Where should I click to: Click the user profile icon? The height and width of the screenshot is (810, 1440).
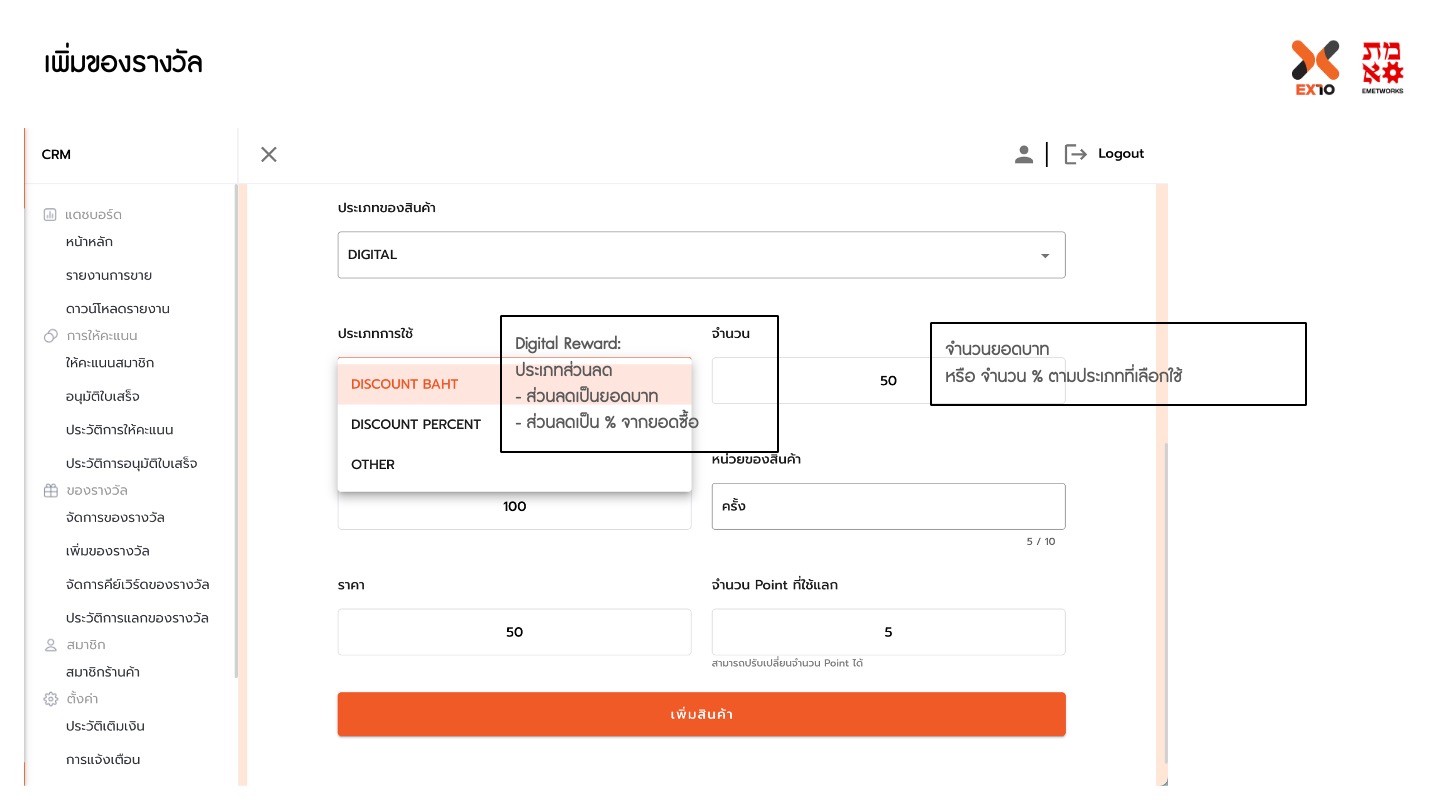[1023, 154]
